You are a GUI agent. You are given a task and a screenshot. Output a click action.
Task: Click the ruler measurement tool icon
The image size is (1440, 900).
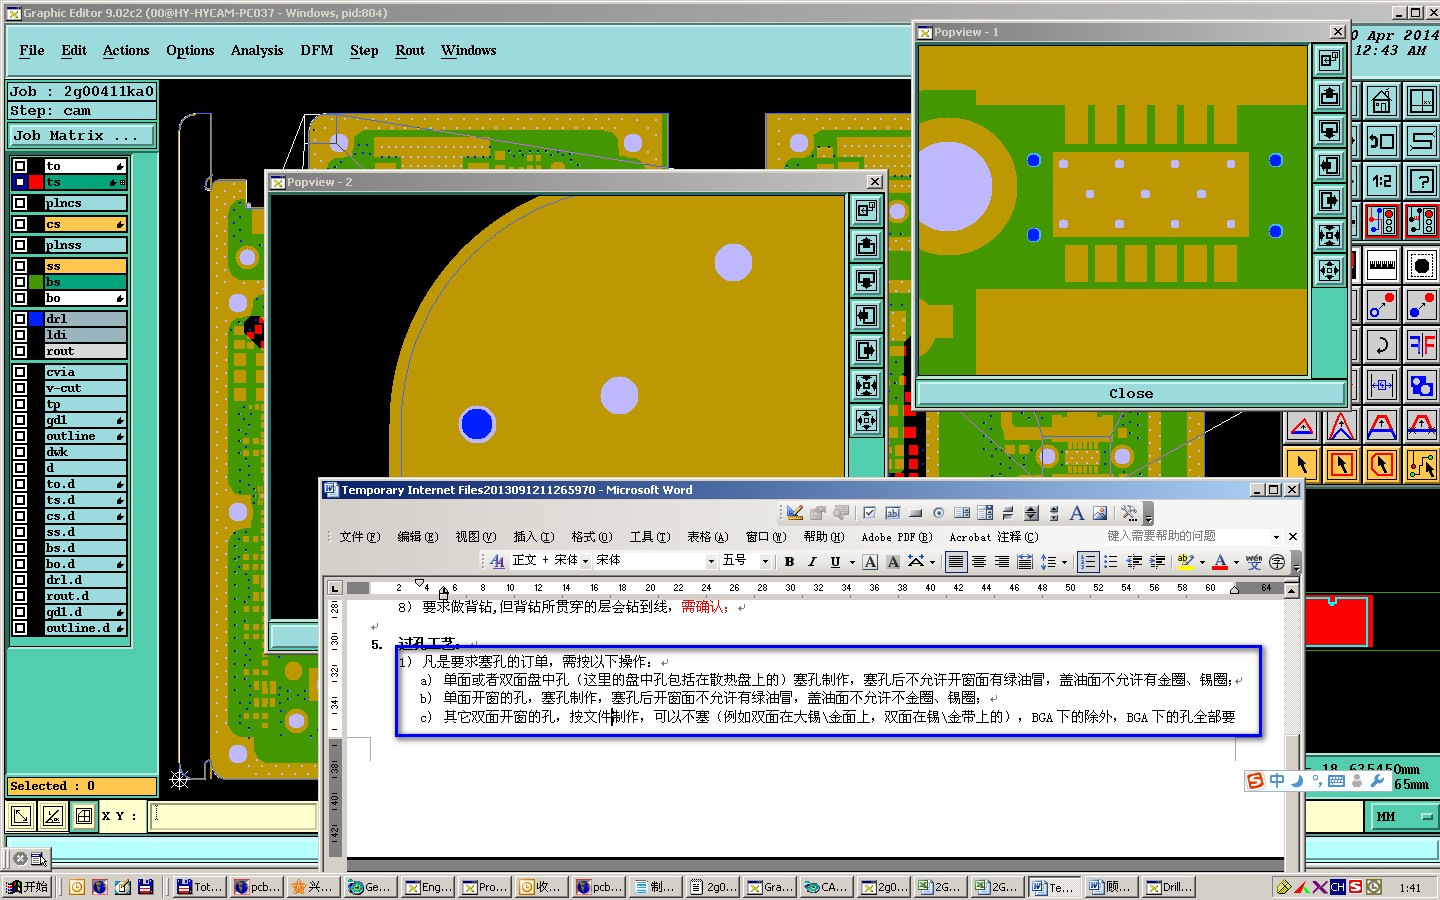[1381, 266]
